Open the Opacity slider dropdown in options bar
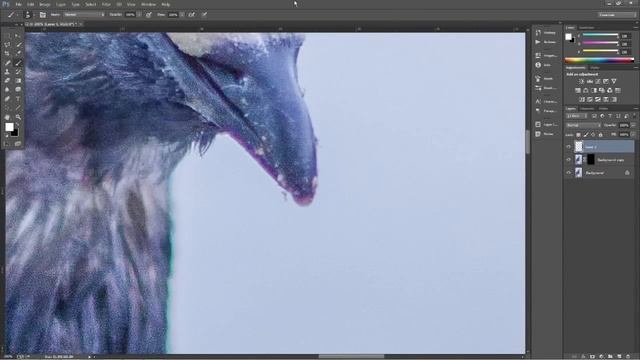 [140, 15]
